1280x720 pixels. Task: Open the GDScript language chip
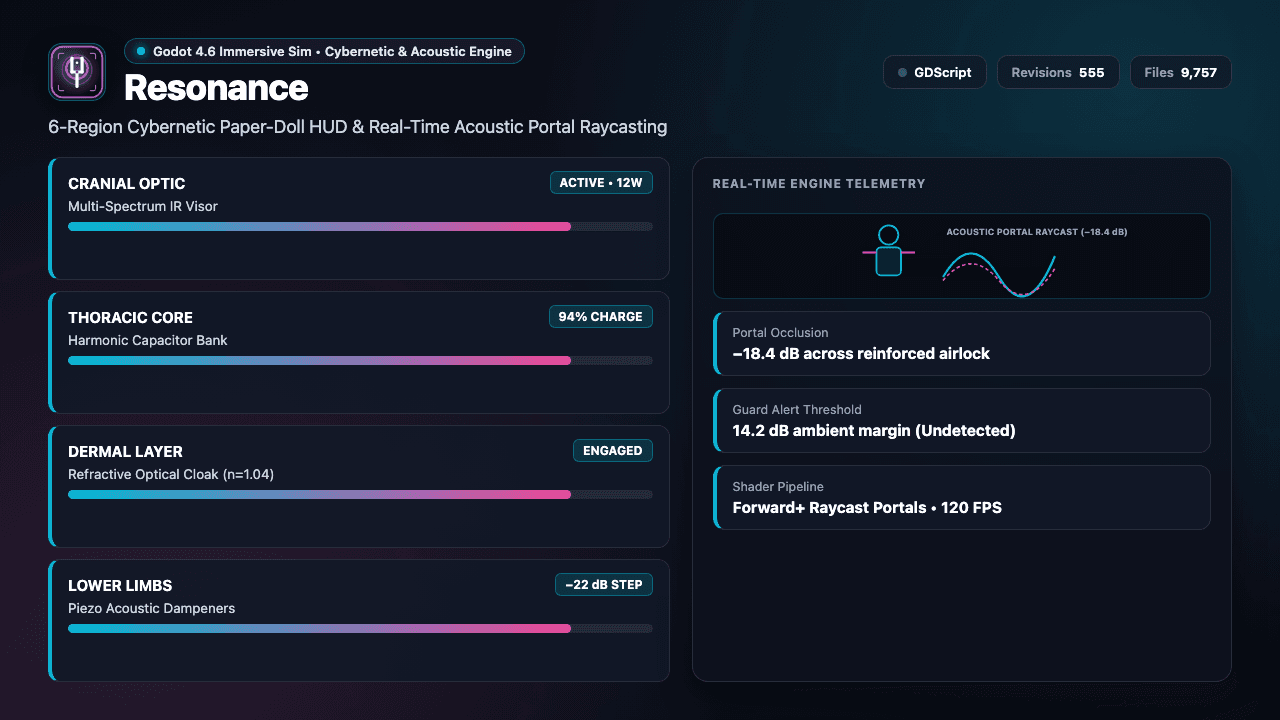point(934,73)
